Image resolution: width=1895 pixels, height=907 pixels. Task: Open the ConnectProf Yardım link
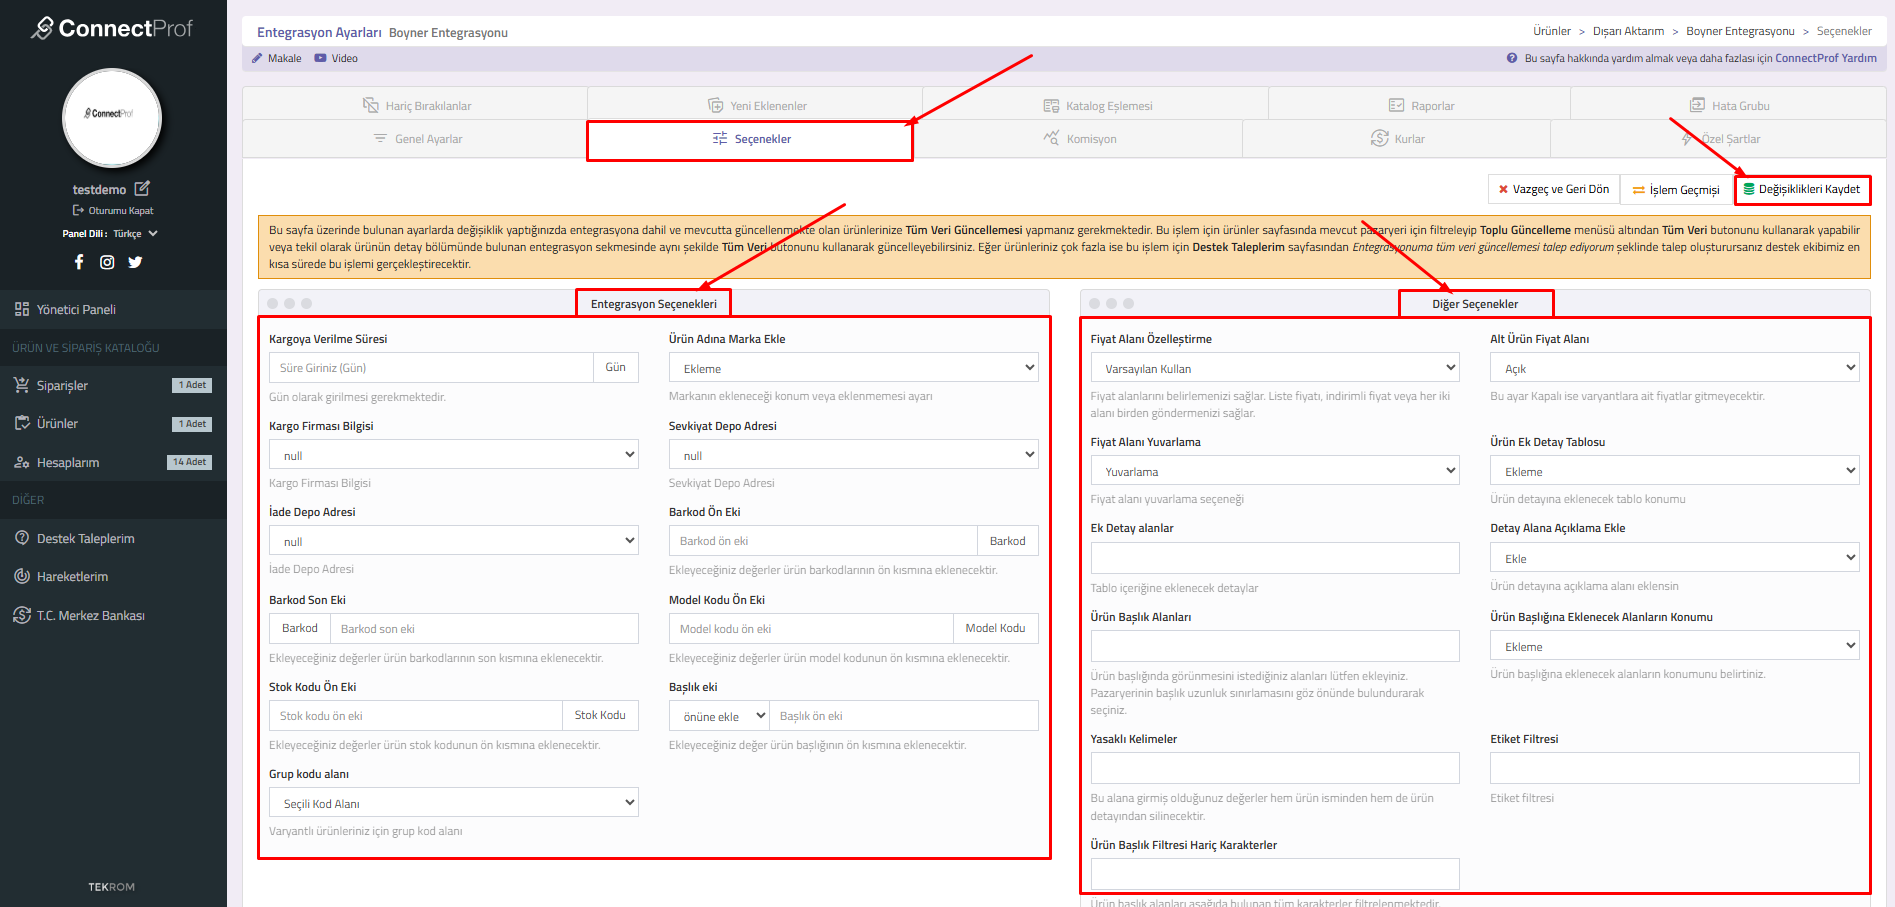click(x=1826, y=58)
